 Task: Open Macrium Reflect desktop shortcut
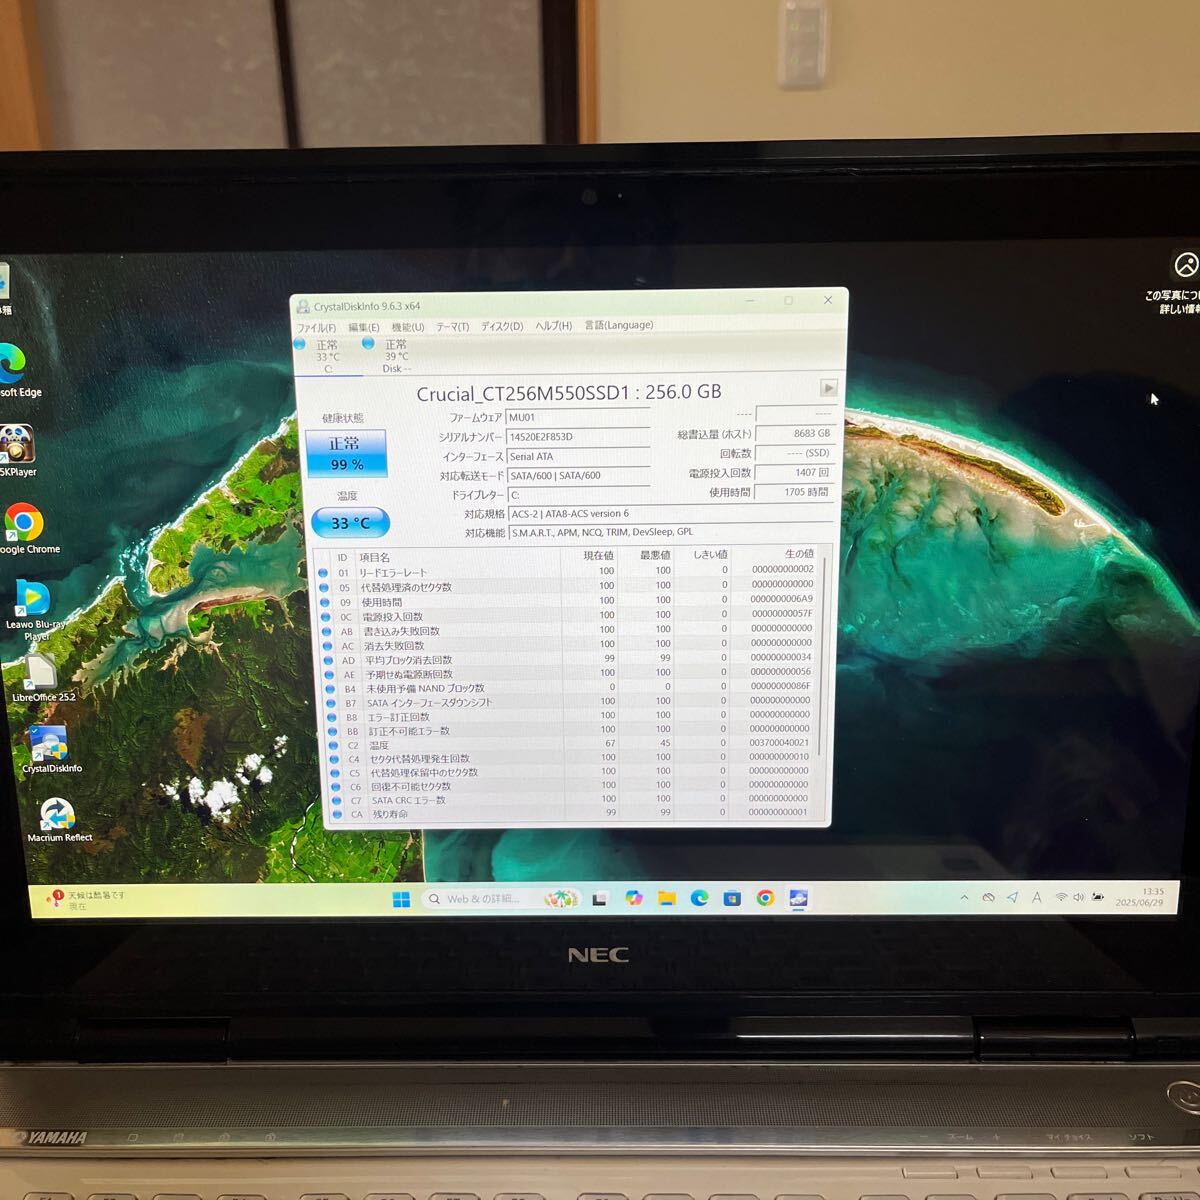point(59,820)
